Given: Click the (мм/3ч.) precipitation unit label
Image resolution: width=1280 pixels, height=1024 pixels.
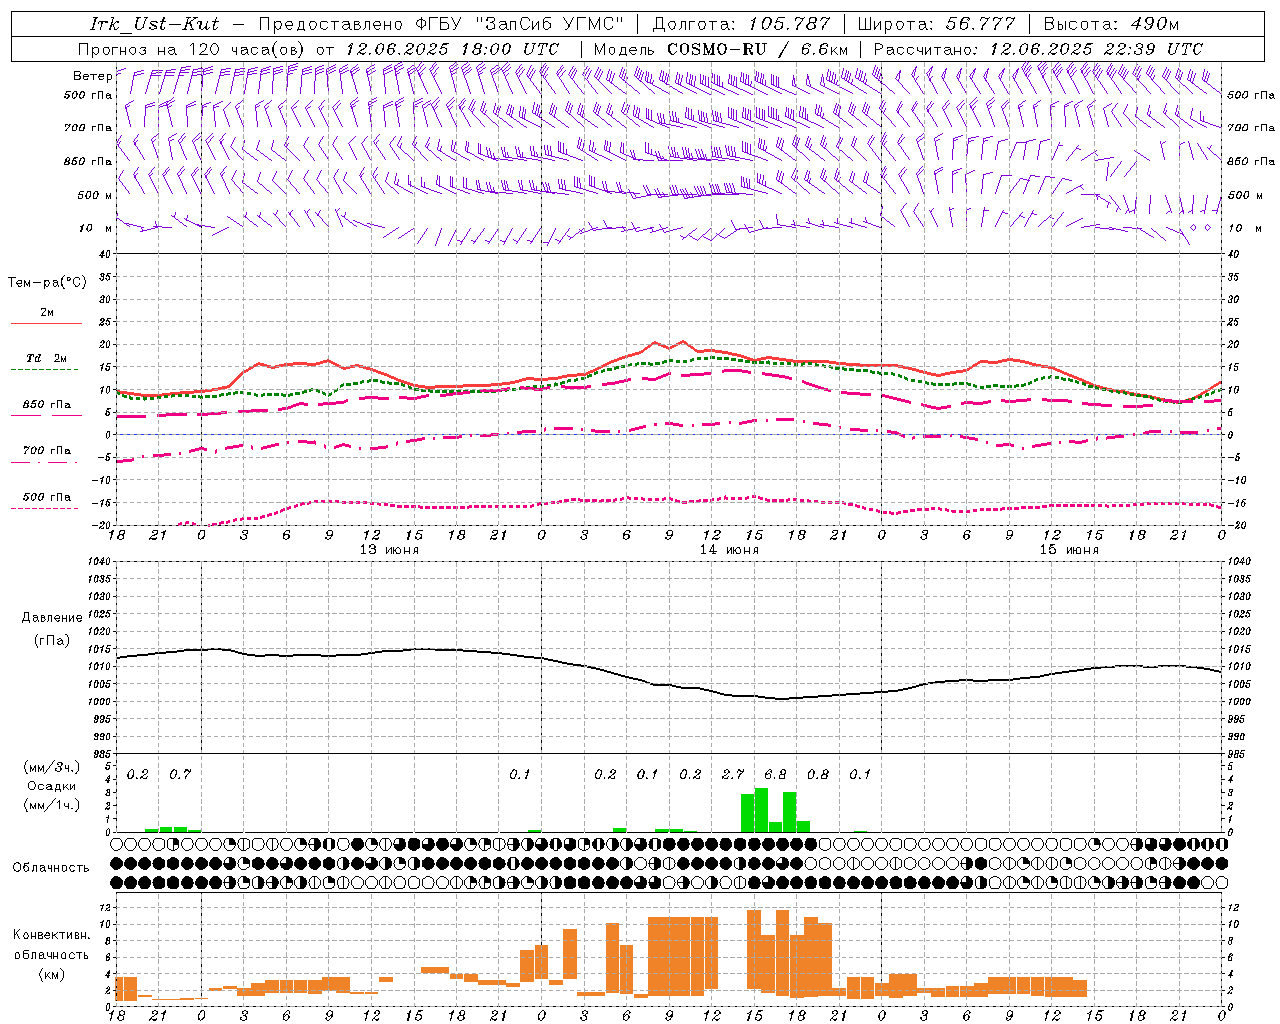Looking at the screenshot, I should pyautogui.click(x=52, y=767).
